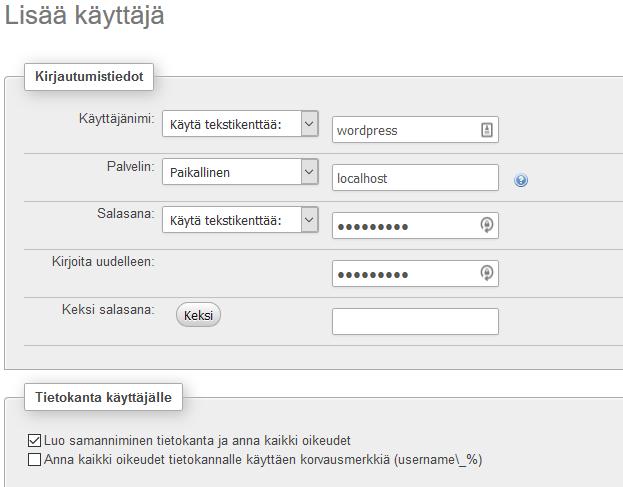Click the lock icon in Salasana password field

(x=487, y=225)
